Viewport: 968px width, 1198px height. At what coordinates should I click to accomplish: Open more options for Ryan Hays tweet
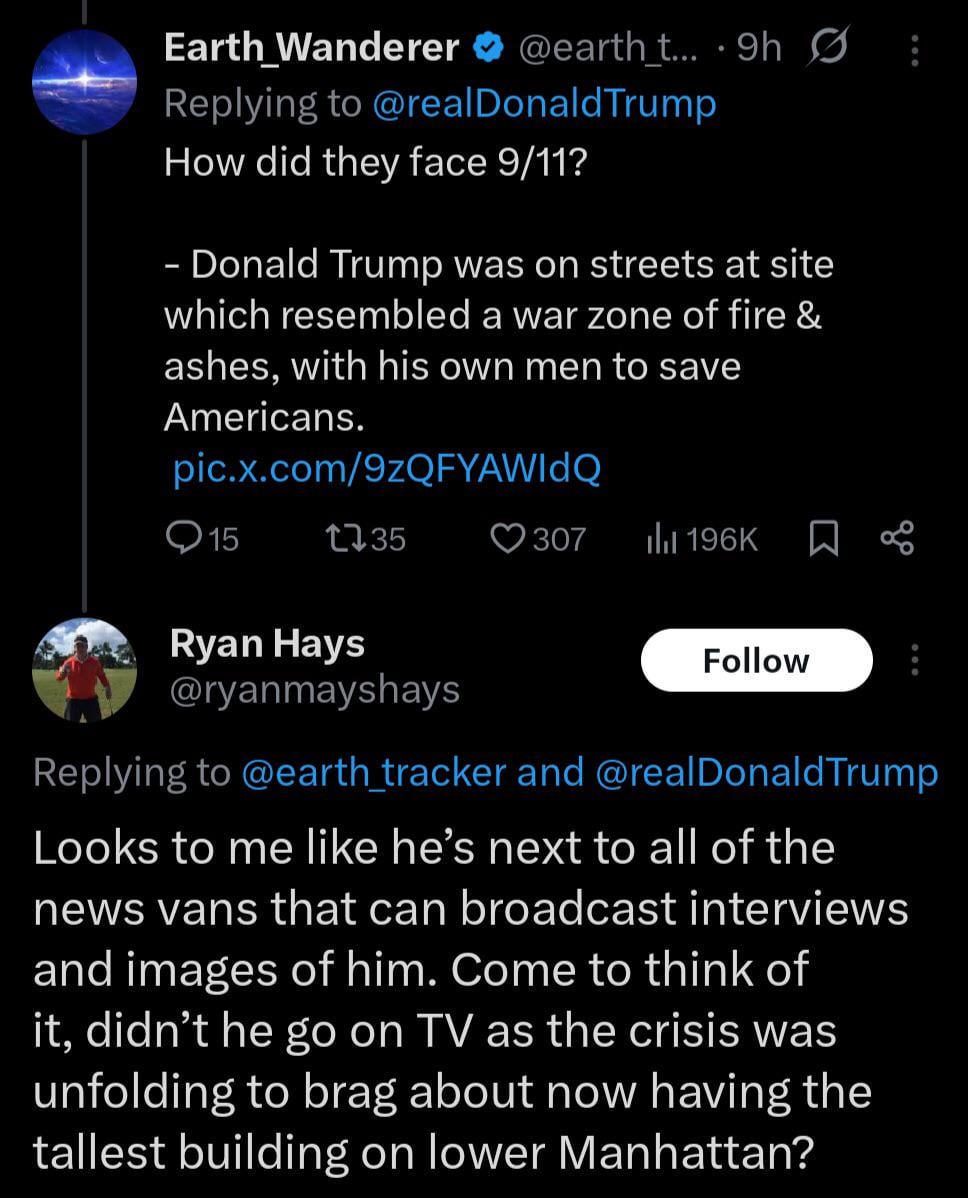click(914, 660)
